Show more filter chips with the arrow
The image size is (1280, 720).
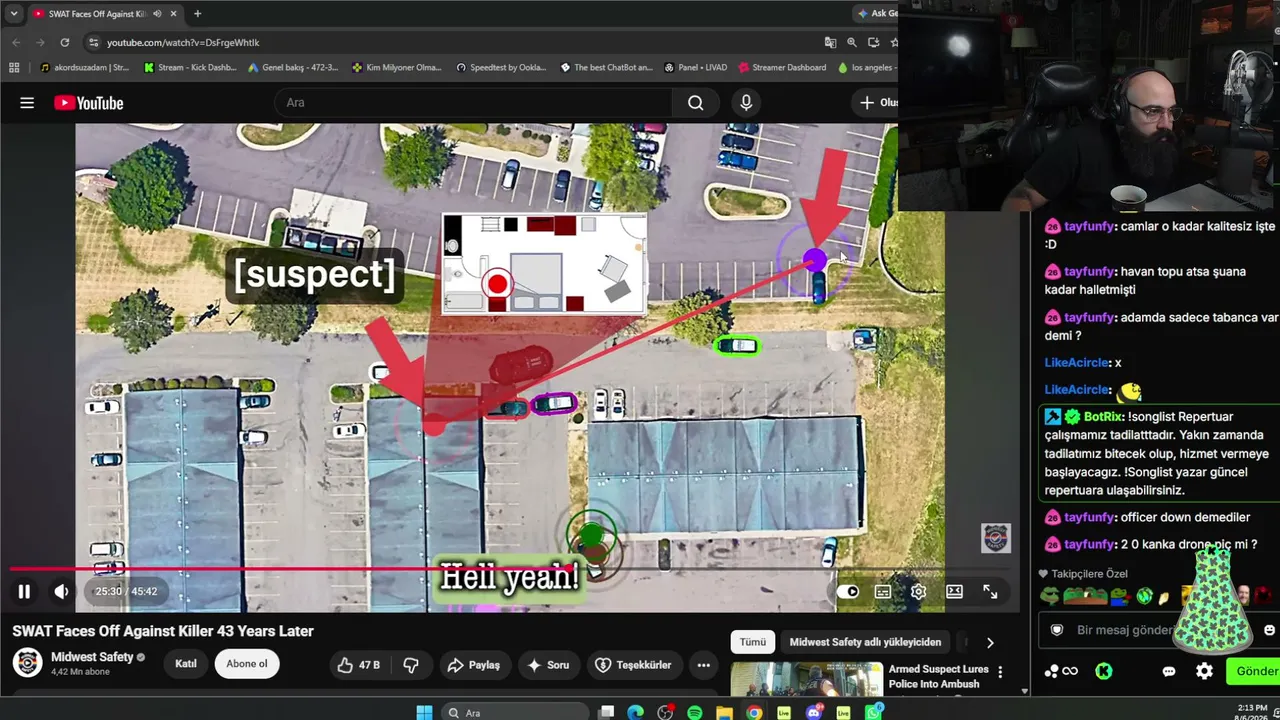[x=990, y=643]
